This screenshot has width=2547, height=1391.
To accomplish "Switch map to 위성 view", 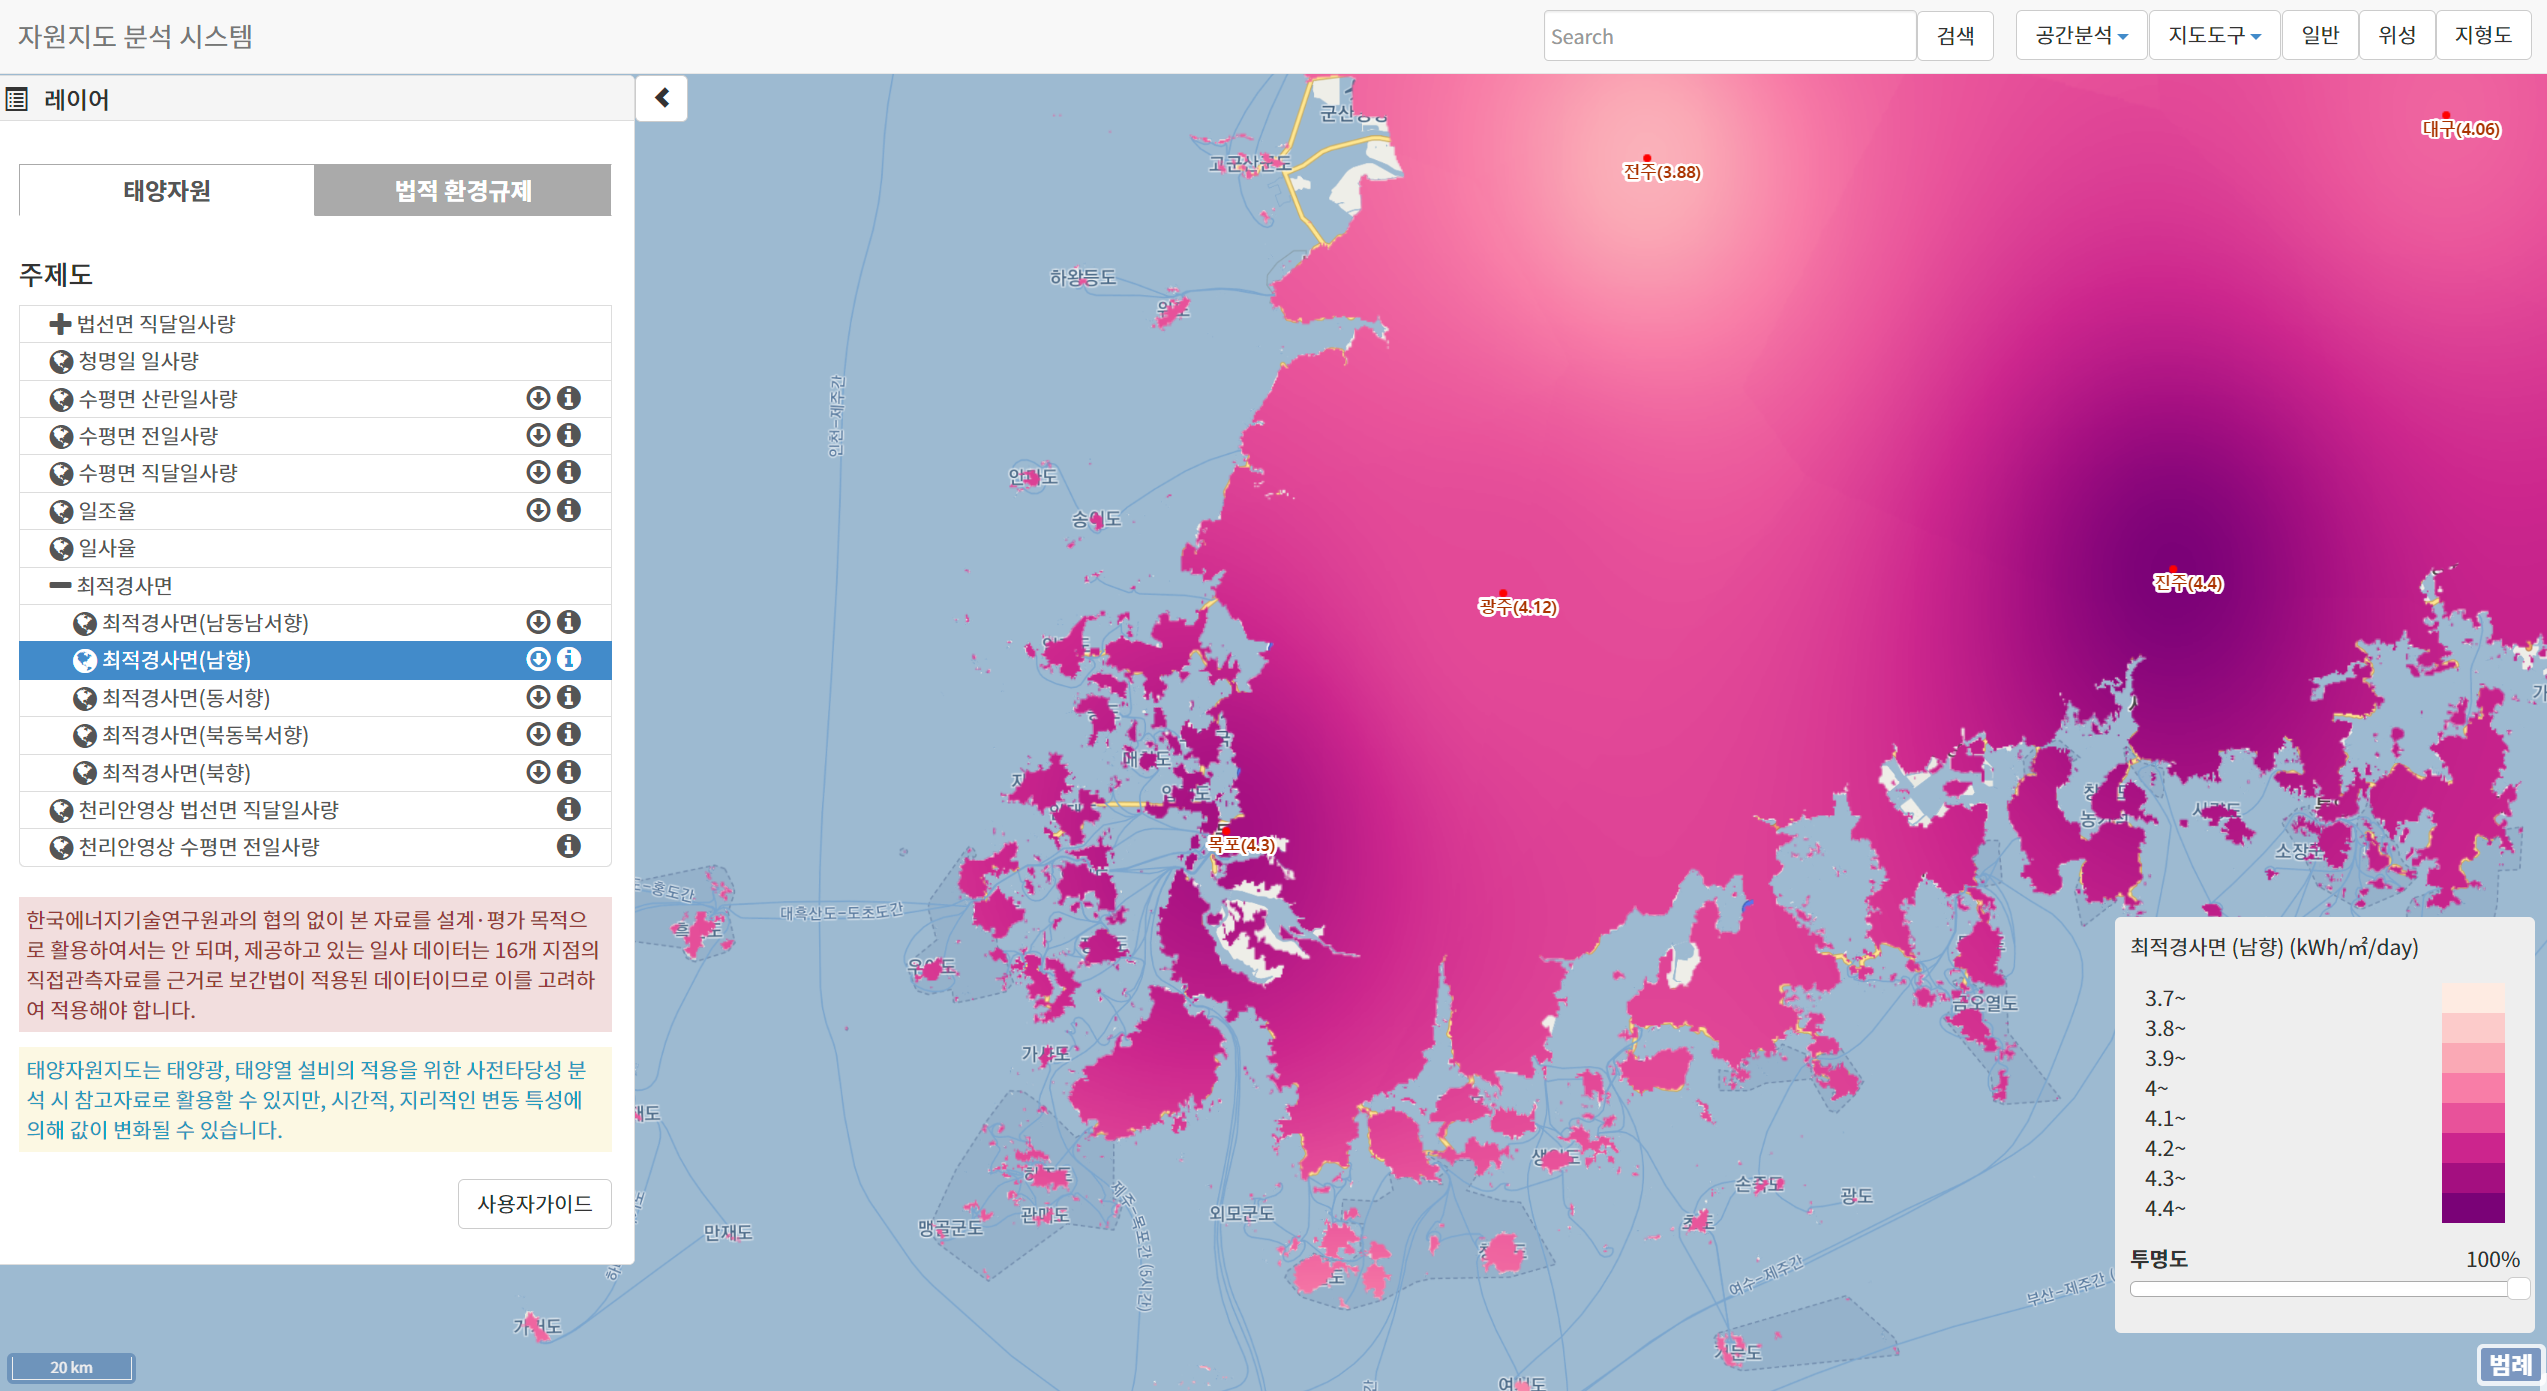I will [2396, 36].
